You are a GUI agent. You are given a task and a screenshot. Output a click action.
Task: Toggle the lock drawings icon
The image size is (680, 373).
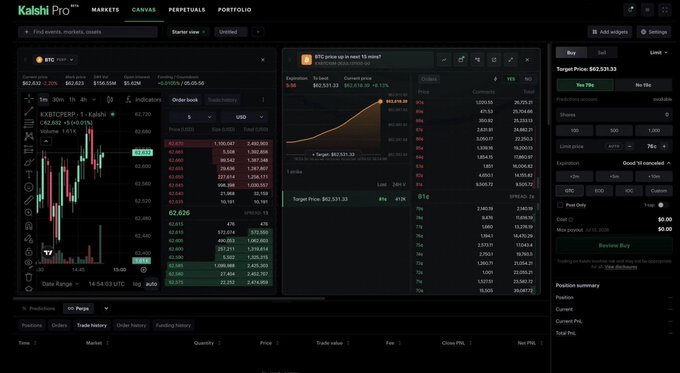(x=29, y=252)
